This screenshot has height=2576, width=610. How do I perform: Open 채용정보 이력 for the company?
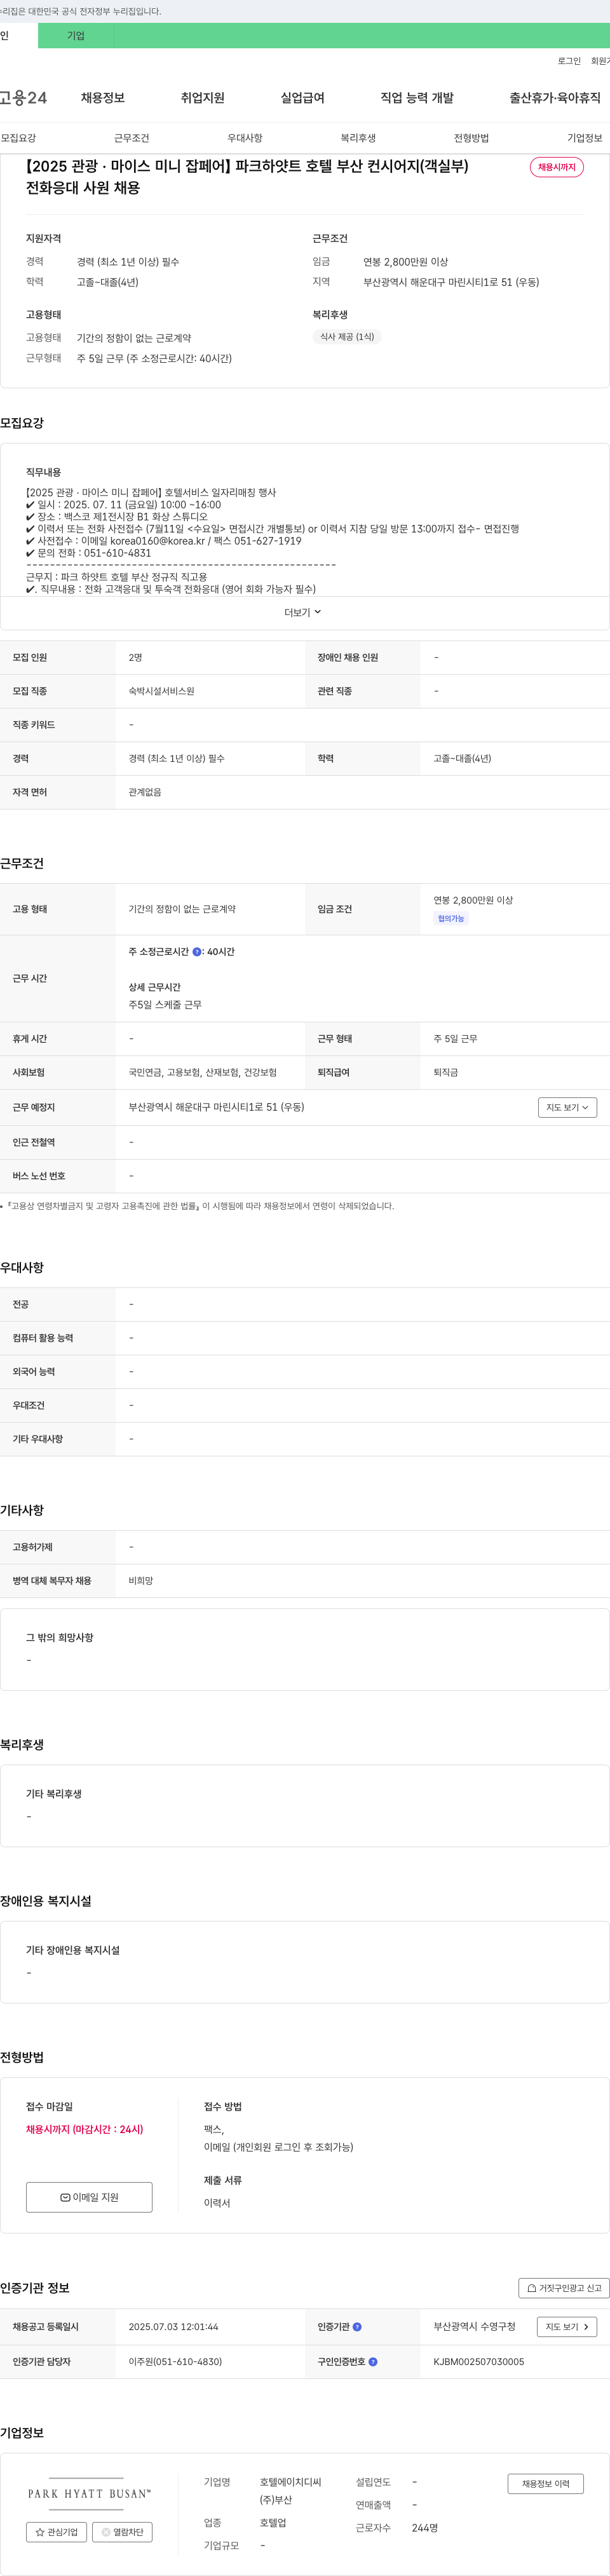pyautogui.click(x=545, y=2484)
